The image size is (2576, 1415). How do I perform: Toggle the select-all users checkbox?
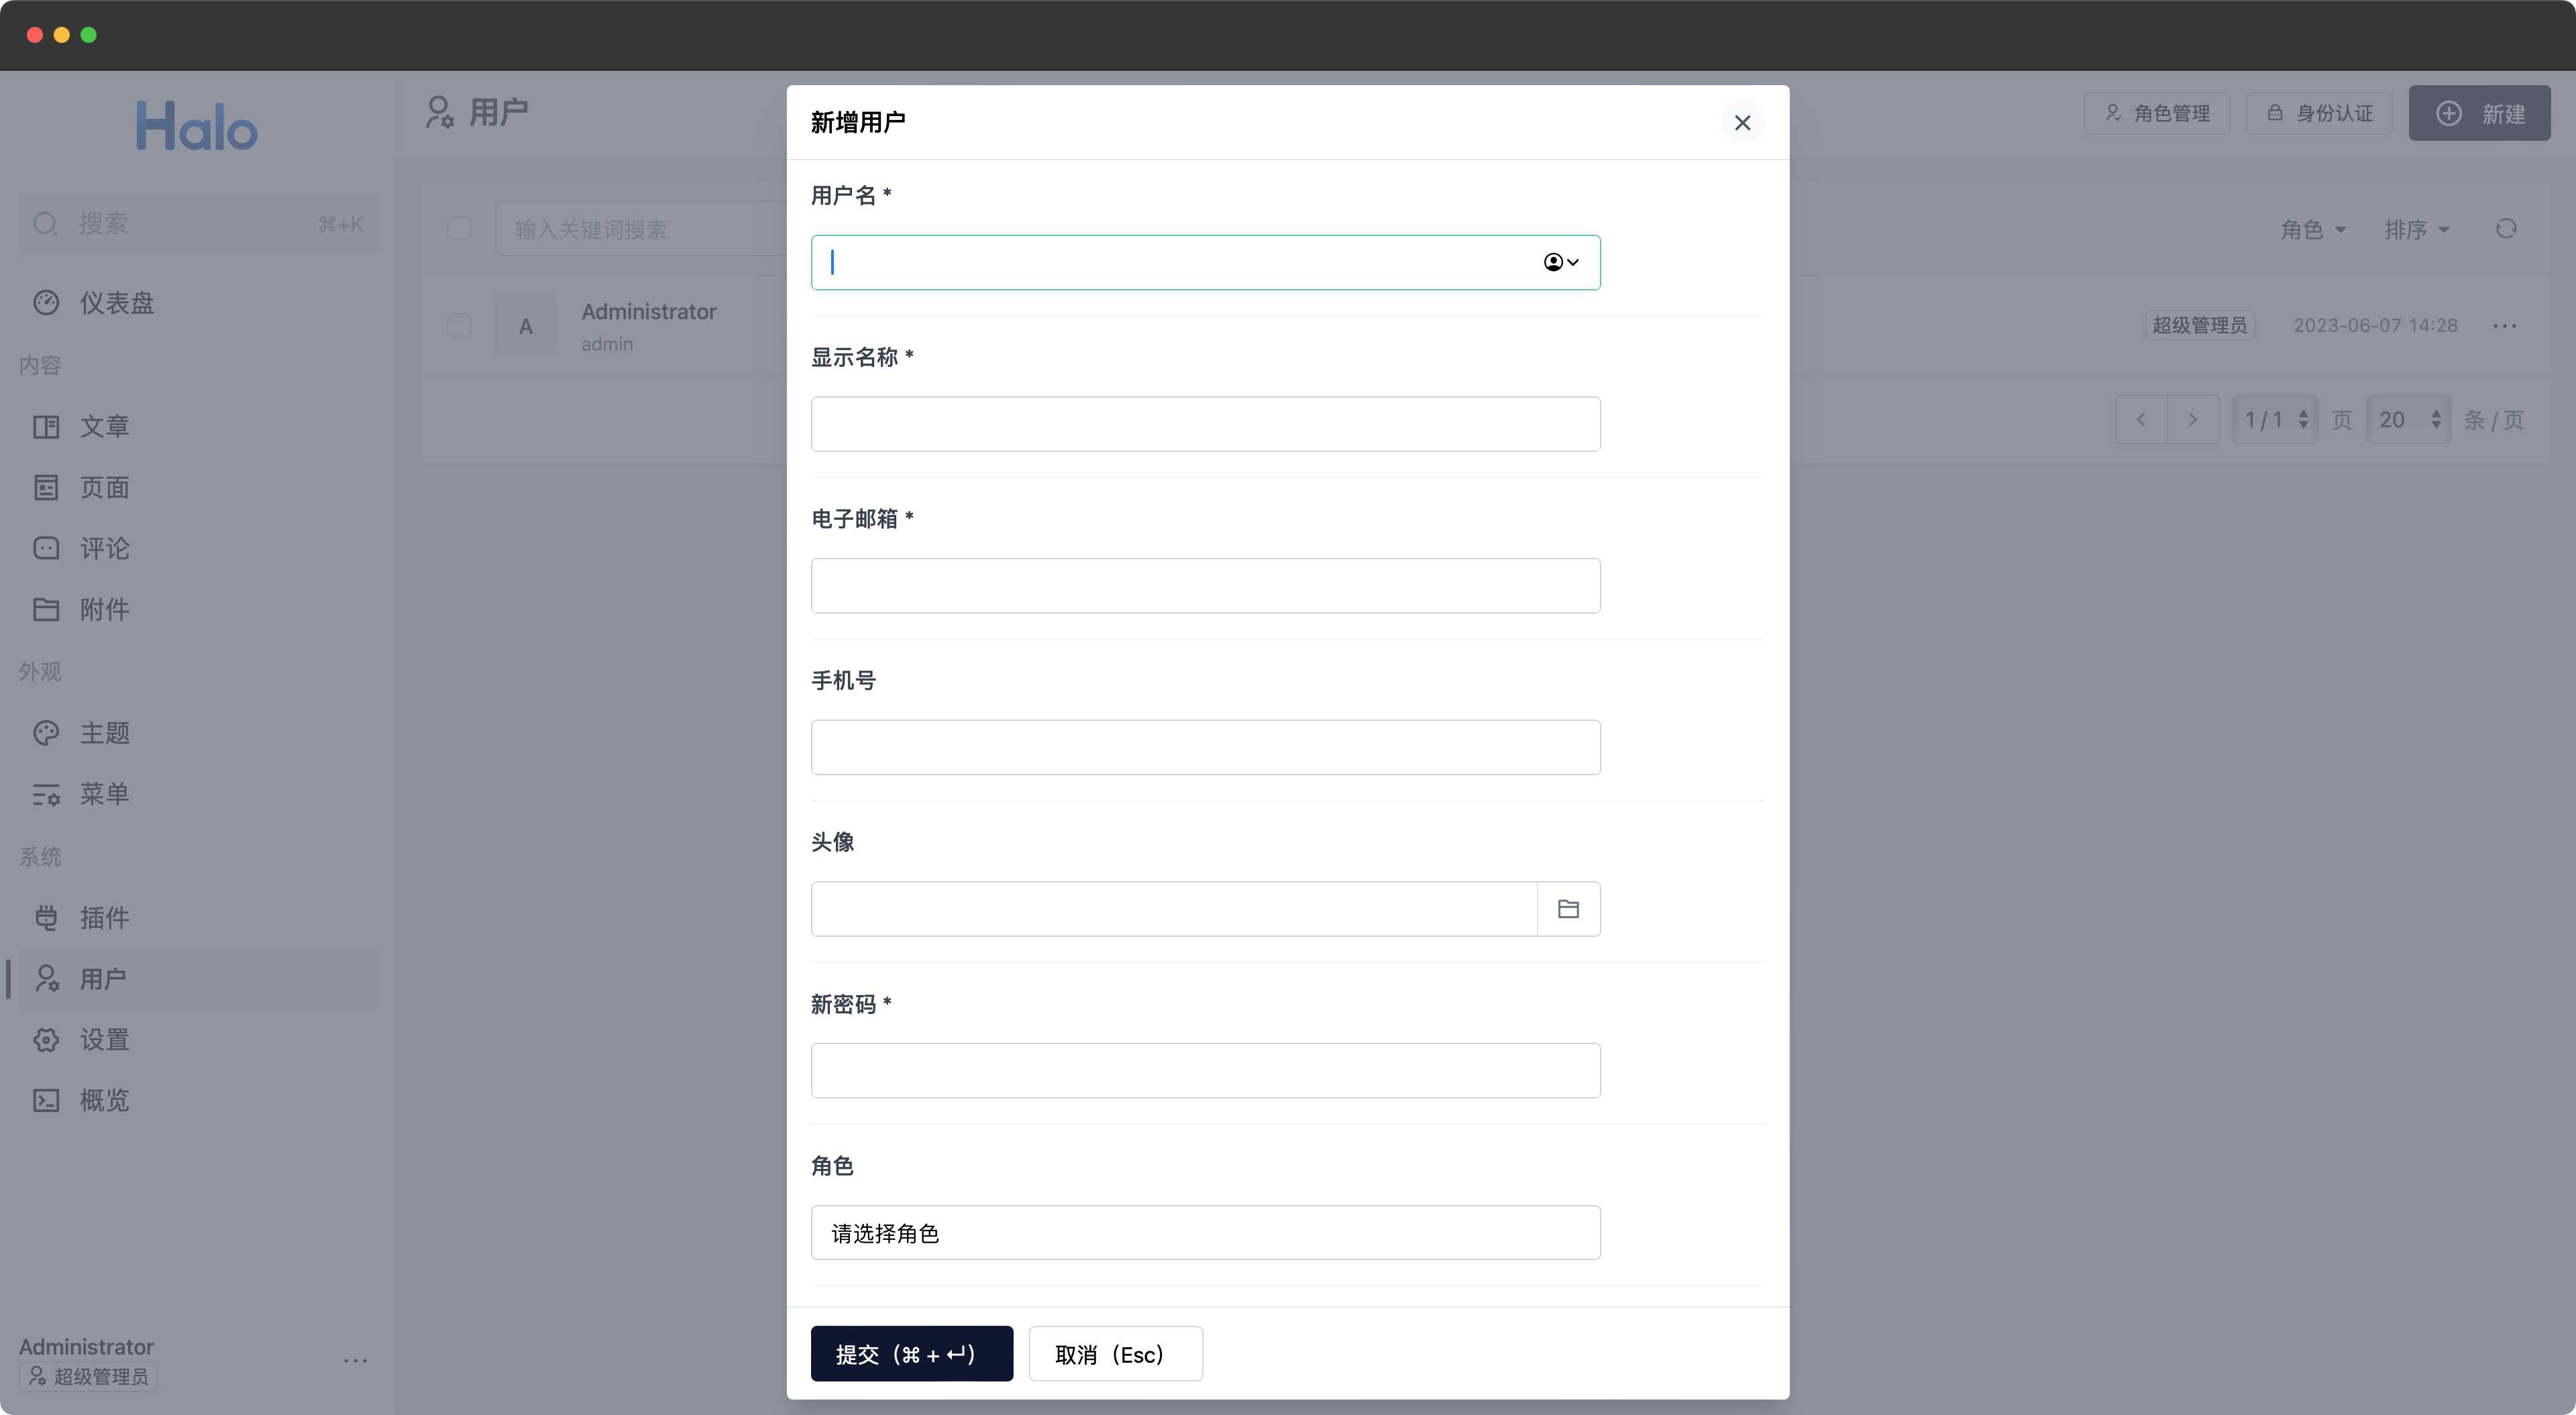tap(459, 229)
